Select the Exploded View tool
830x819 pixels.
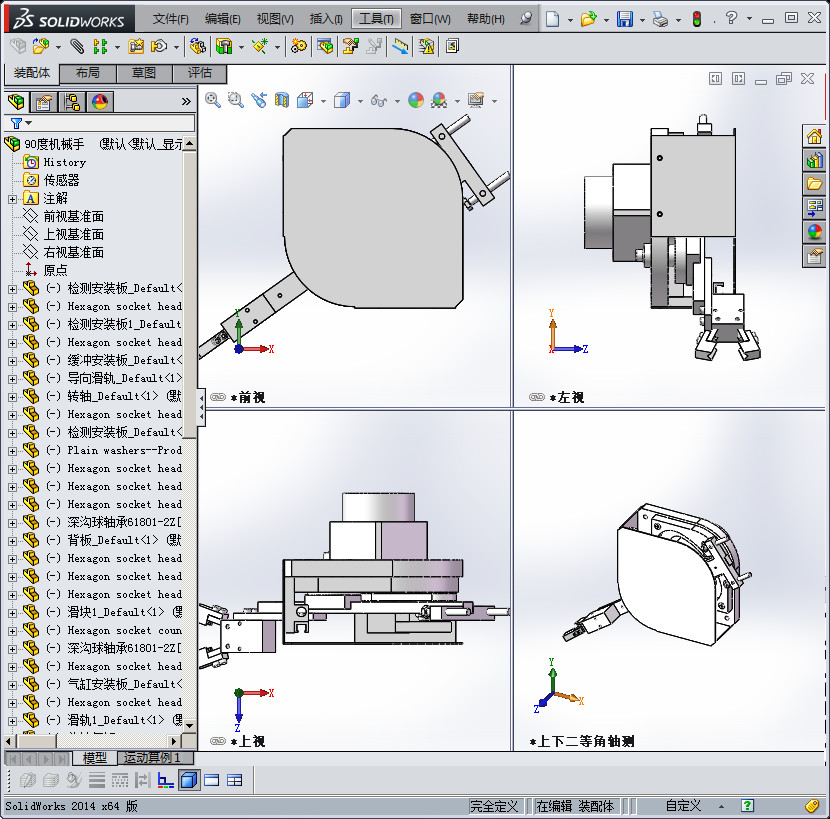point(350,47)
